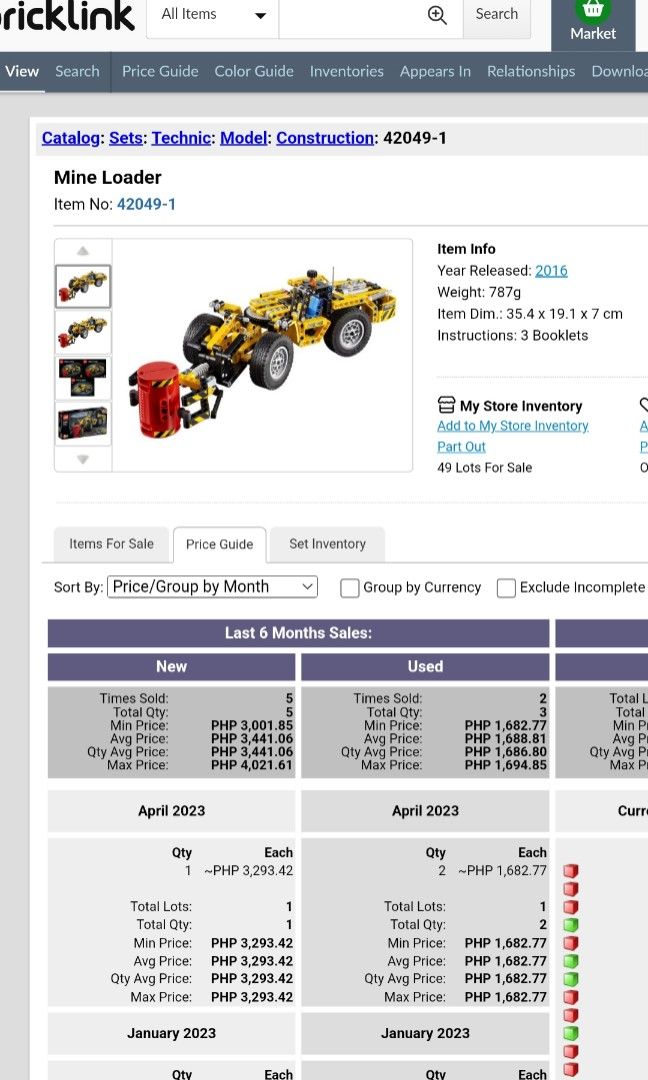Expand the Sort By dropdown

pos(212,587)
